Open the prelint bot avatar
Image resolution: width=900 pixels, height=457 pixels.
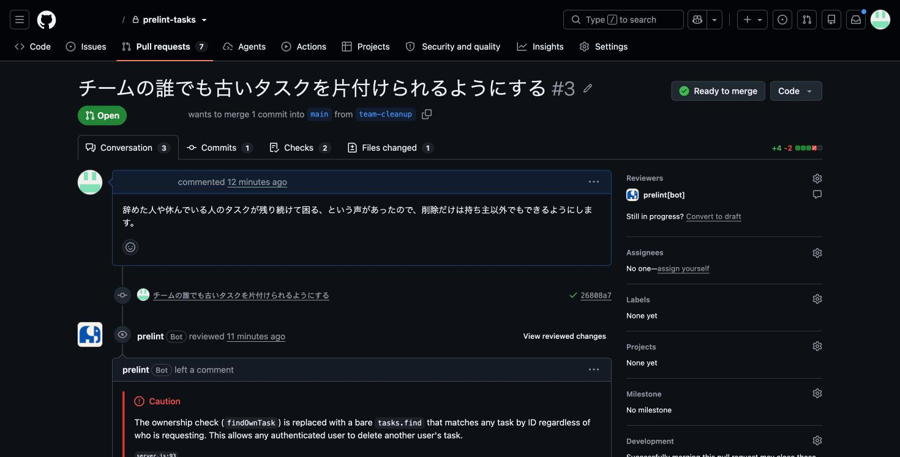pos(90,334)
